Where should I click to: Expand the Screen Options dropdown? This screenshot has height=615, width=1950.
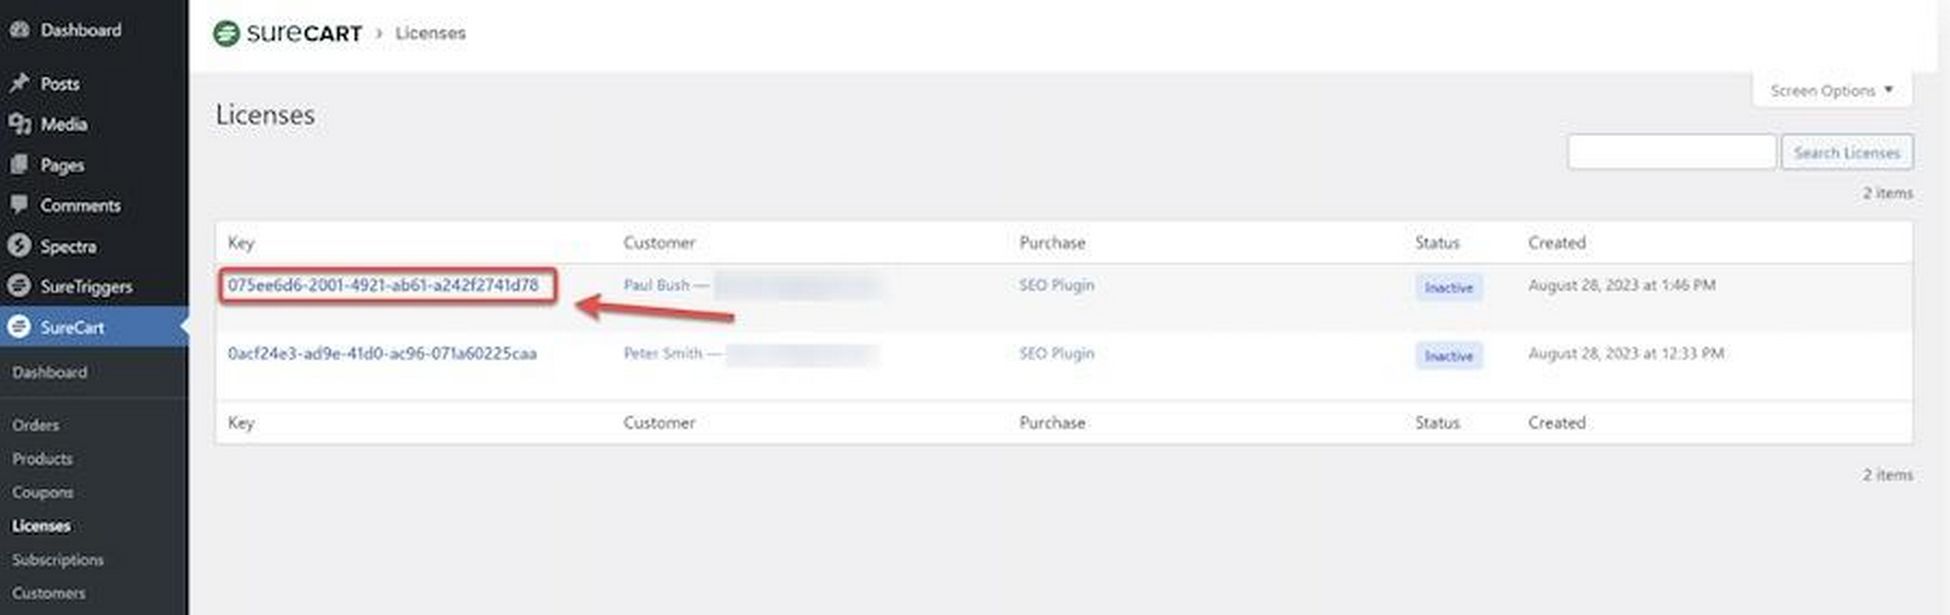[1832, 90]
